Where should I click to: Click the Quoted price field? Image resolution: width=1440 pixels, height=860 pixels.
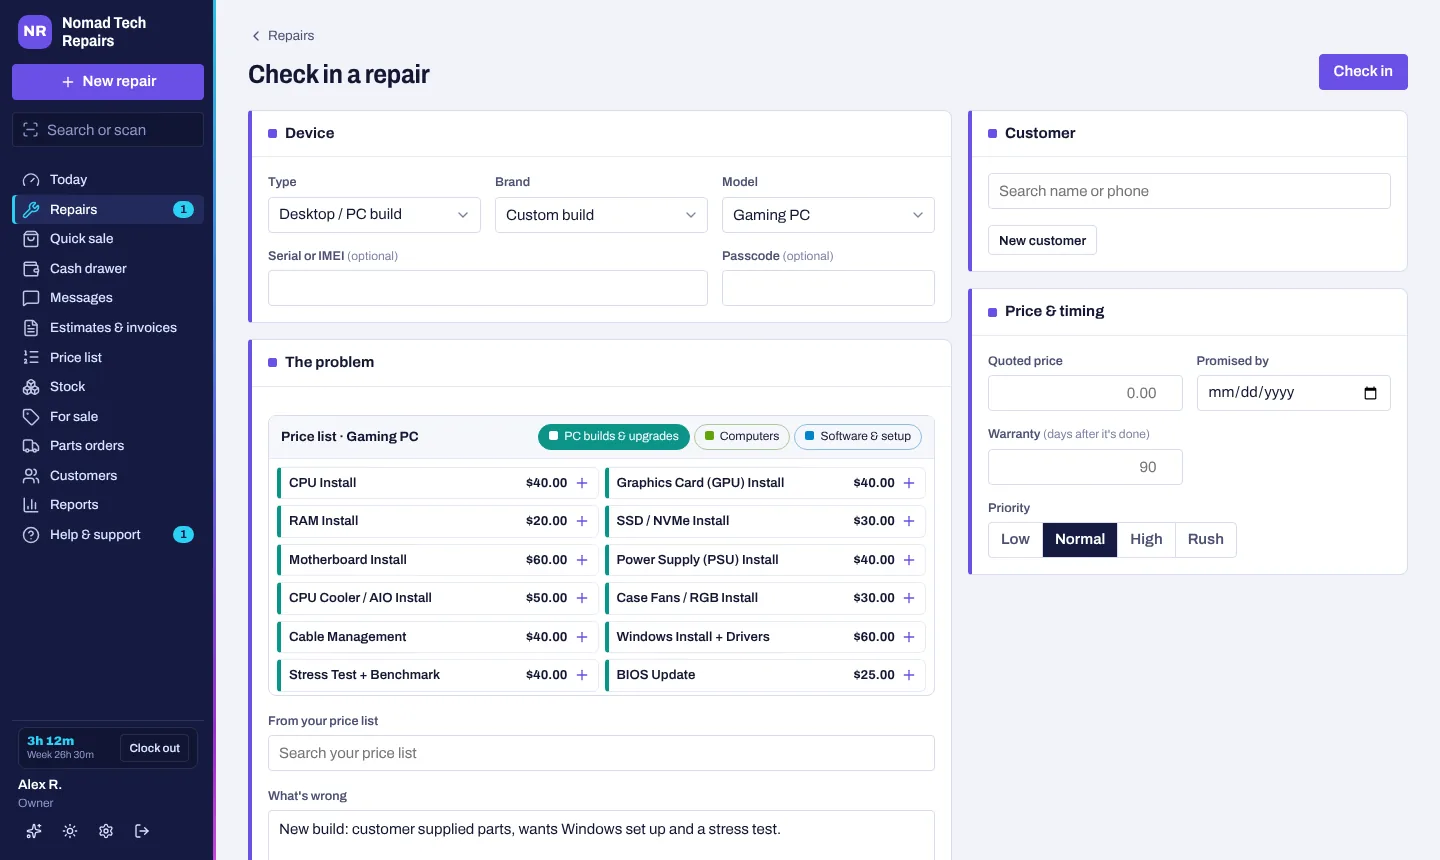tap(1085, 393)
